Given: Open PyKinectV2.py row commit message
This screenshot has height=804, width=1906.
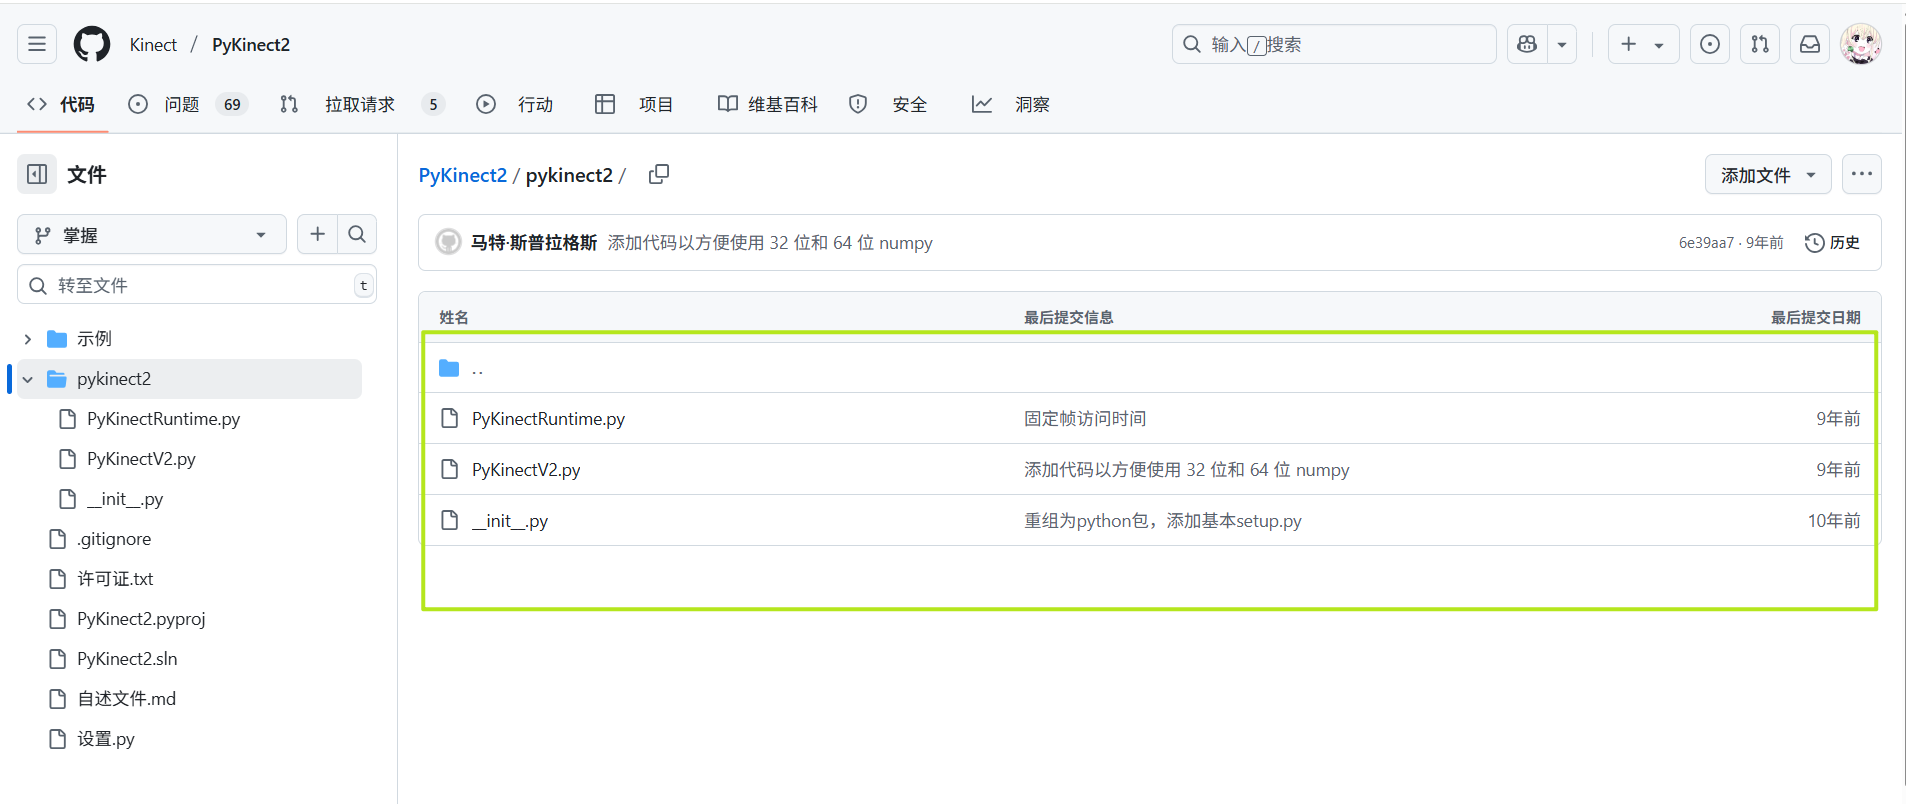Looking at the screenshot, I should [x=1187, y=470].
